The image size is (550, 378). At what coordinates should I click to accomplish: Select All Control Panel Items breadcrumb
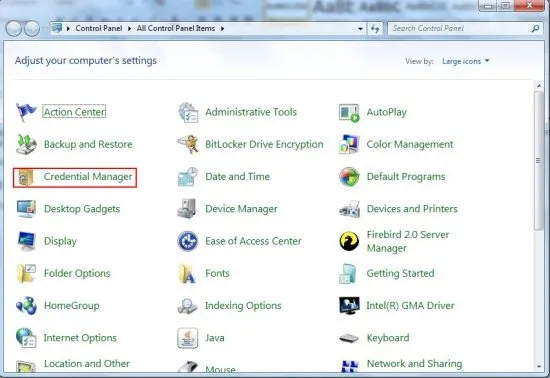[x=176, y=28]
